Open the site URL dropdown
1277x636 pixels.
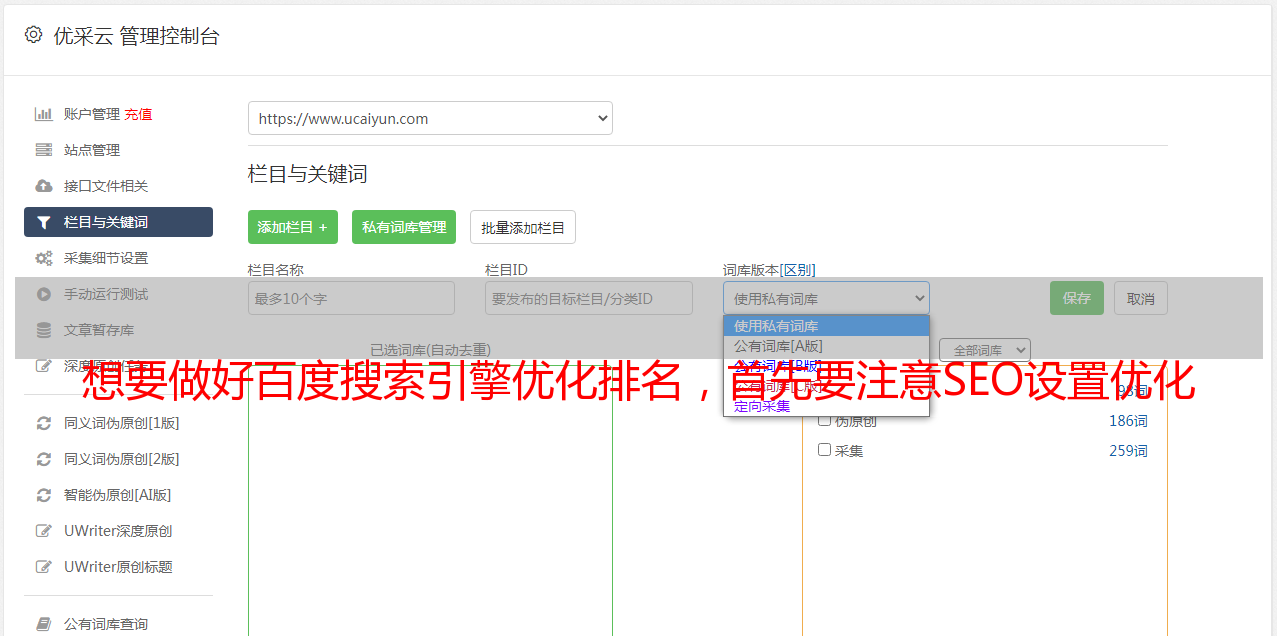point(430,118)
